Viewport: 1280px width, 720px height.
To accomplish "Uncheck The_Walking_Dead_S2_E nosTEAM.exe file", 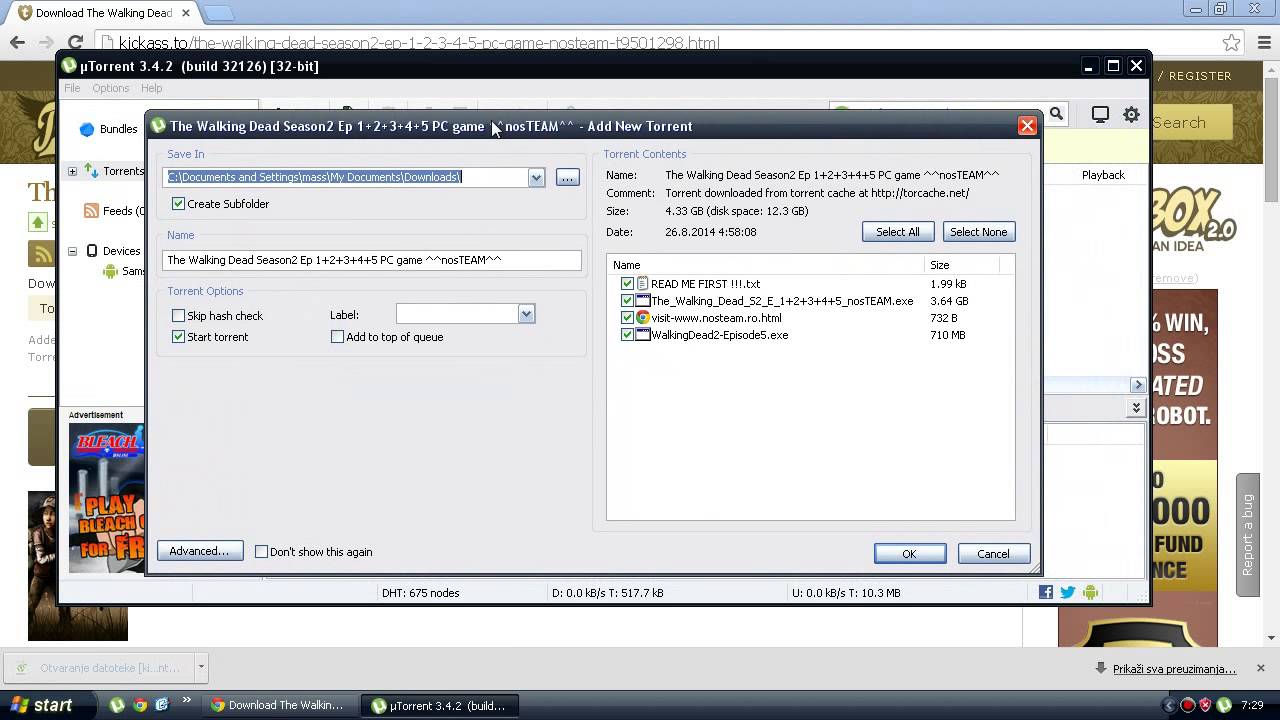I will [627, 301].
